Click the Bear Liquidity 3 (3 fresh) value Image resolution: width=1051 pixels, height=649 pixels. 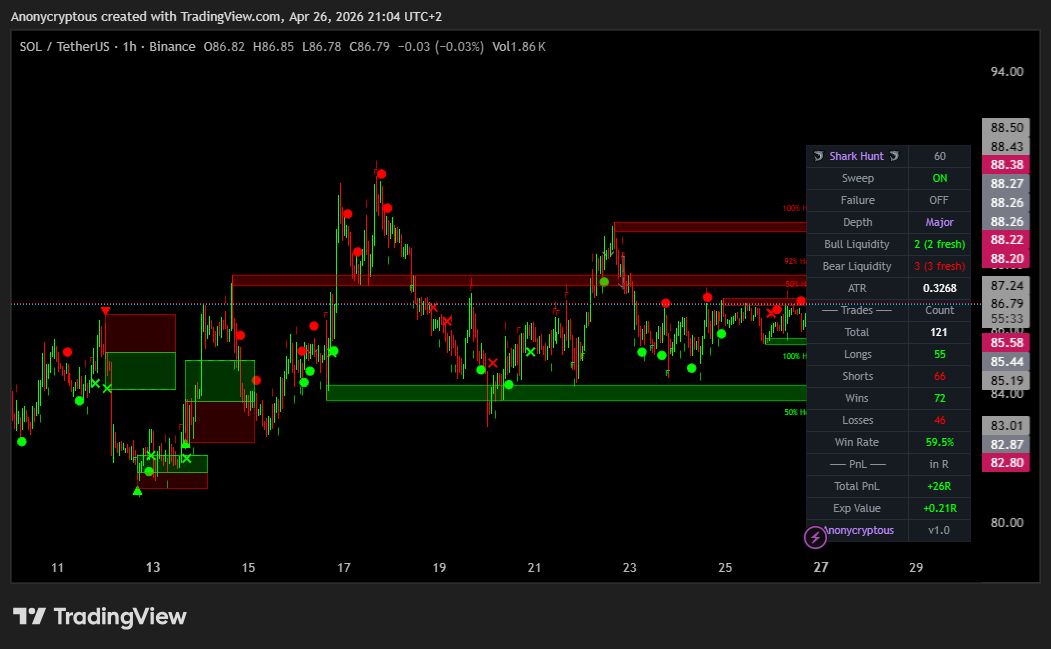940,266
